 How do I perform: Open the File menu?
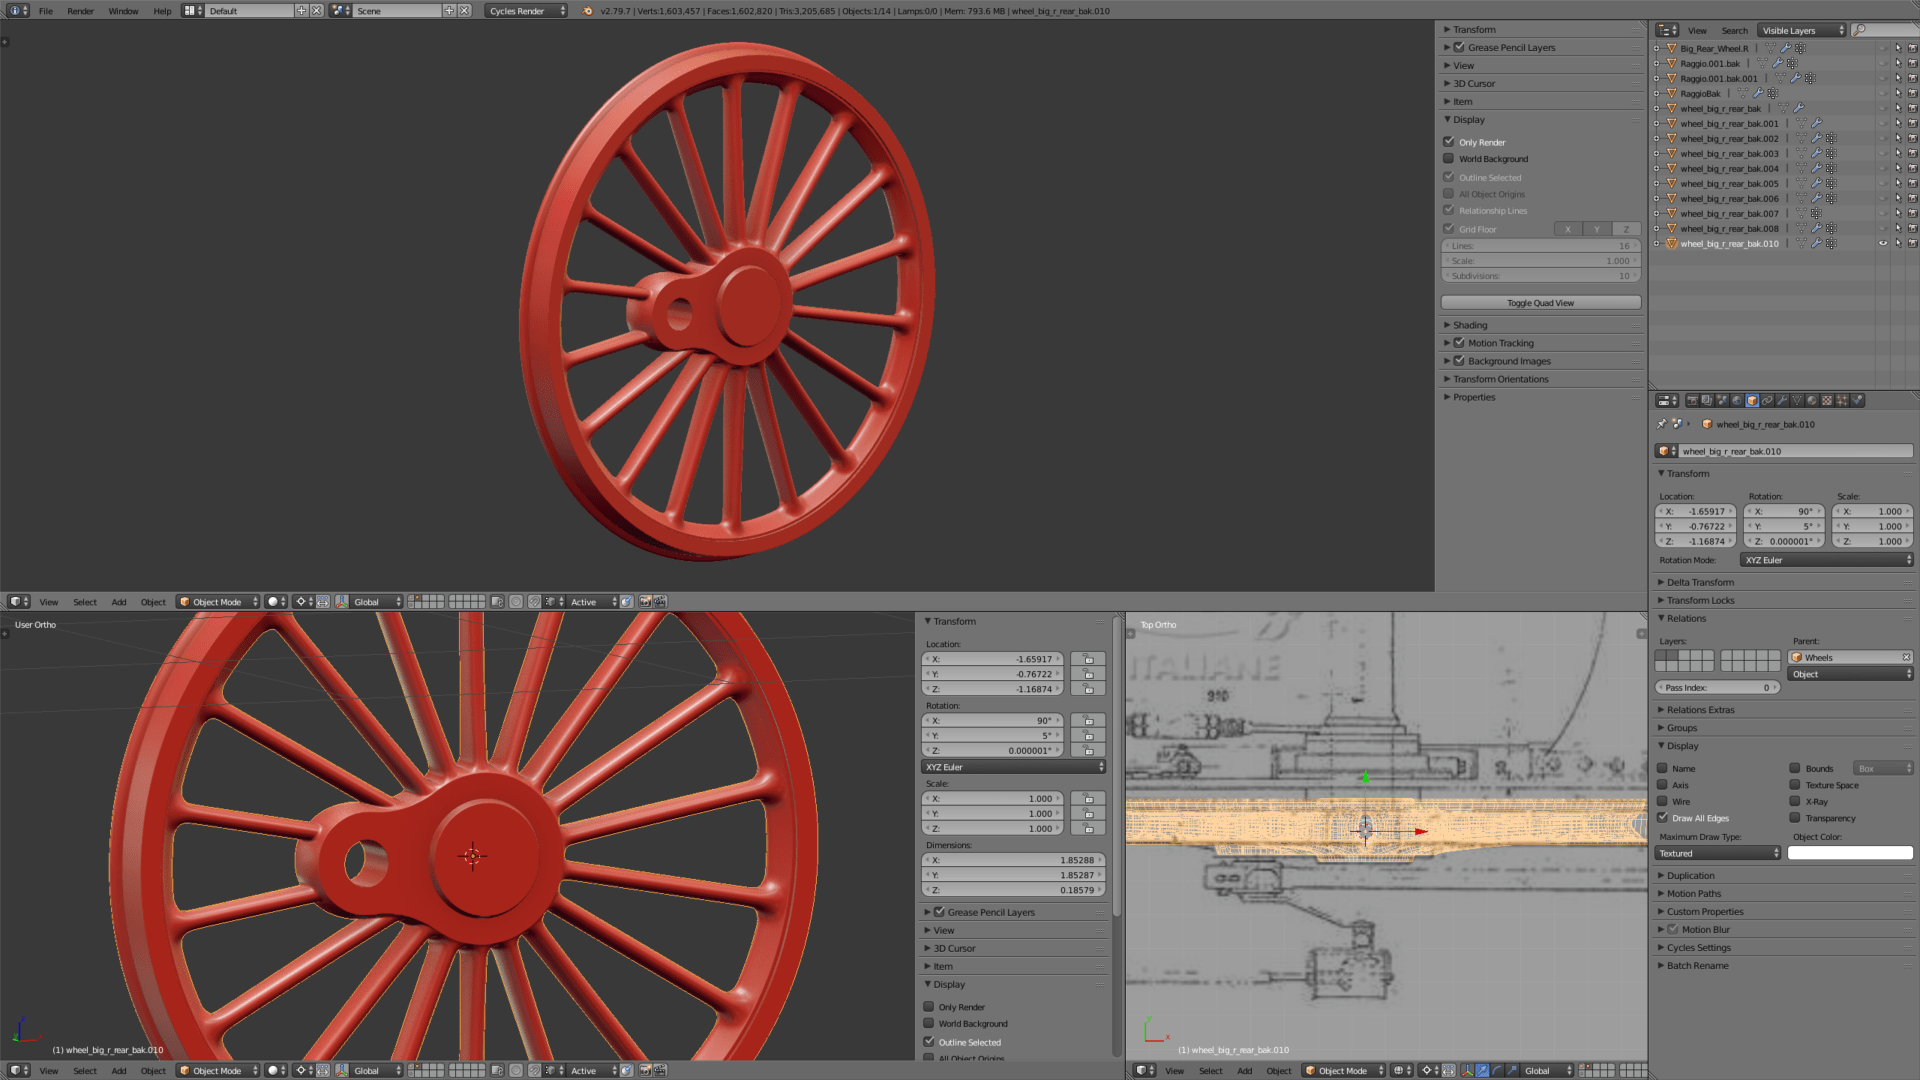pos(46,11)
